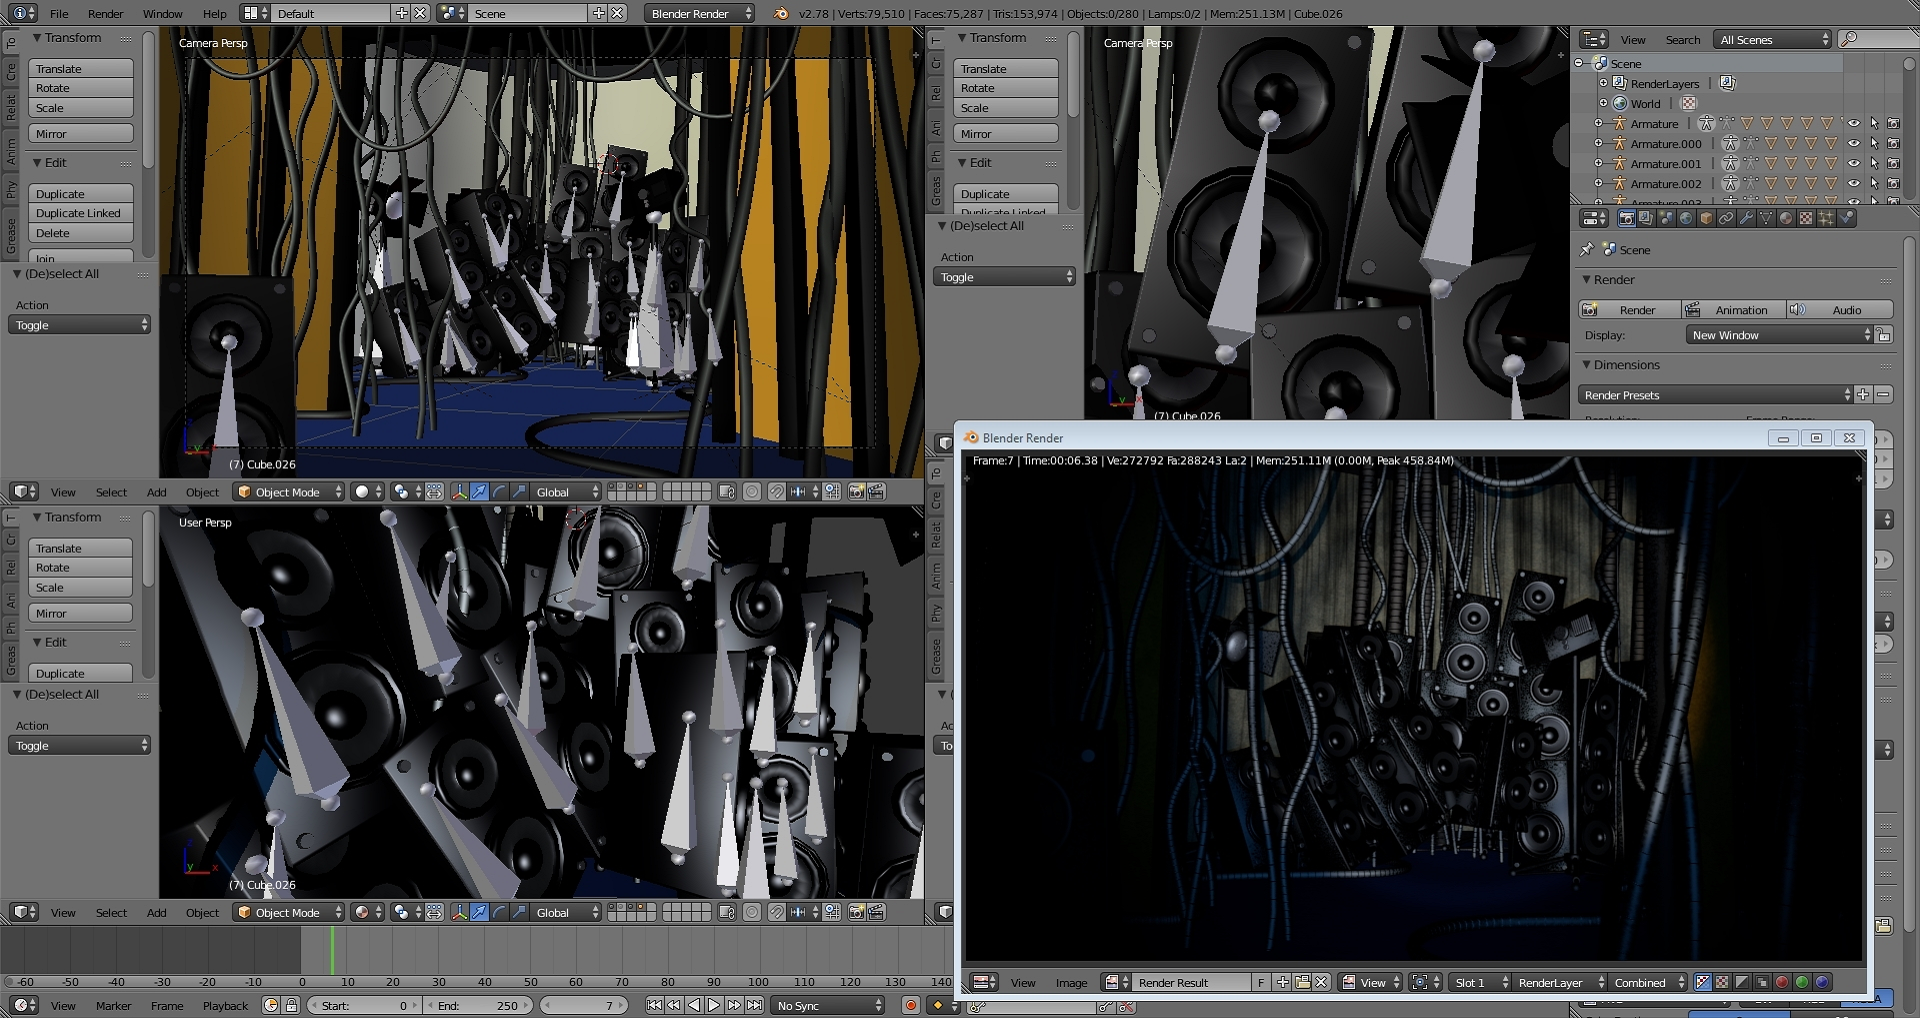This screenshot has width=1920, height=1018.
Task: Select the scale manipulator in bottom viewport
Action: pos(518,912)
